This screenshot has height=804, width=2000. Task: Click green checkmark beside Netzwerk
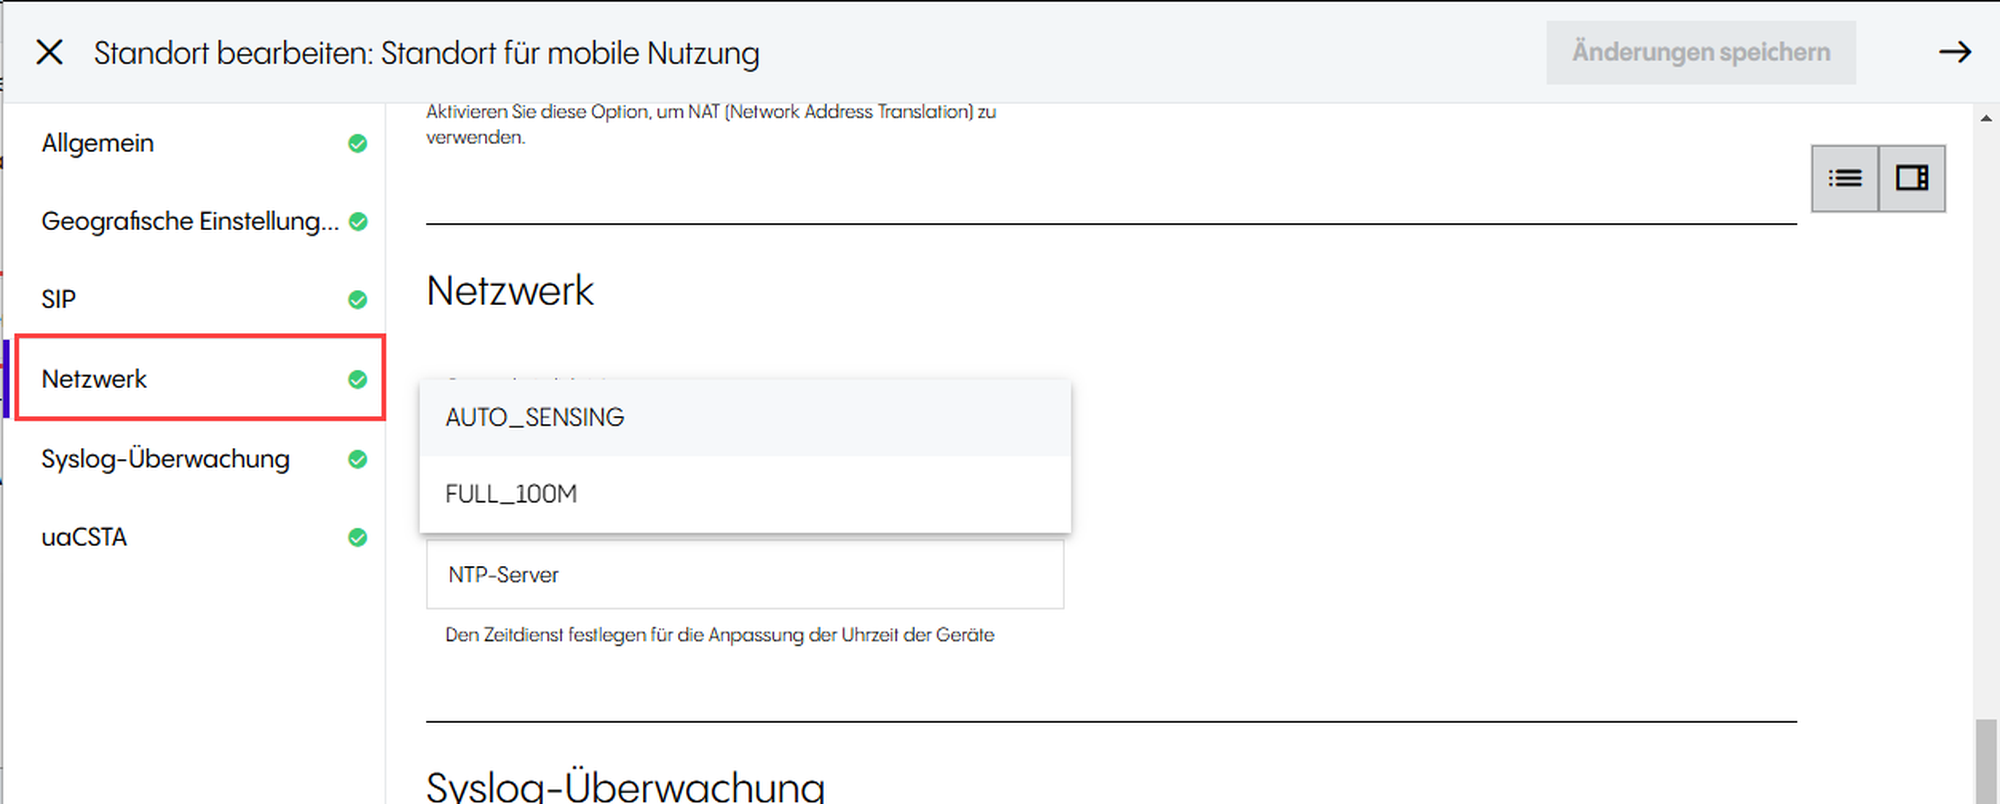[x=357, y=380]
